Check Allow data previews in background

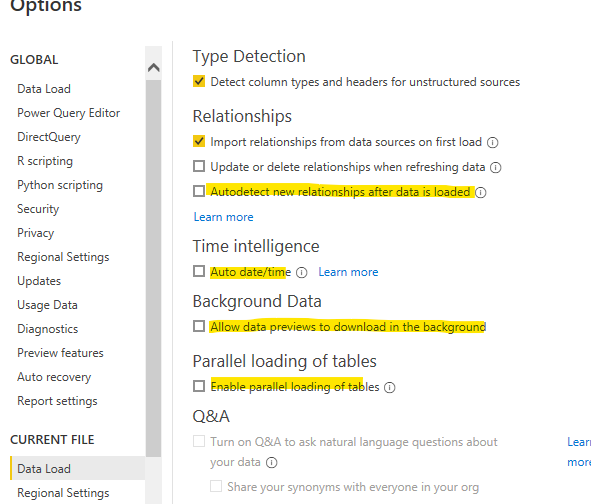click(199, 326)
